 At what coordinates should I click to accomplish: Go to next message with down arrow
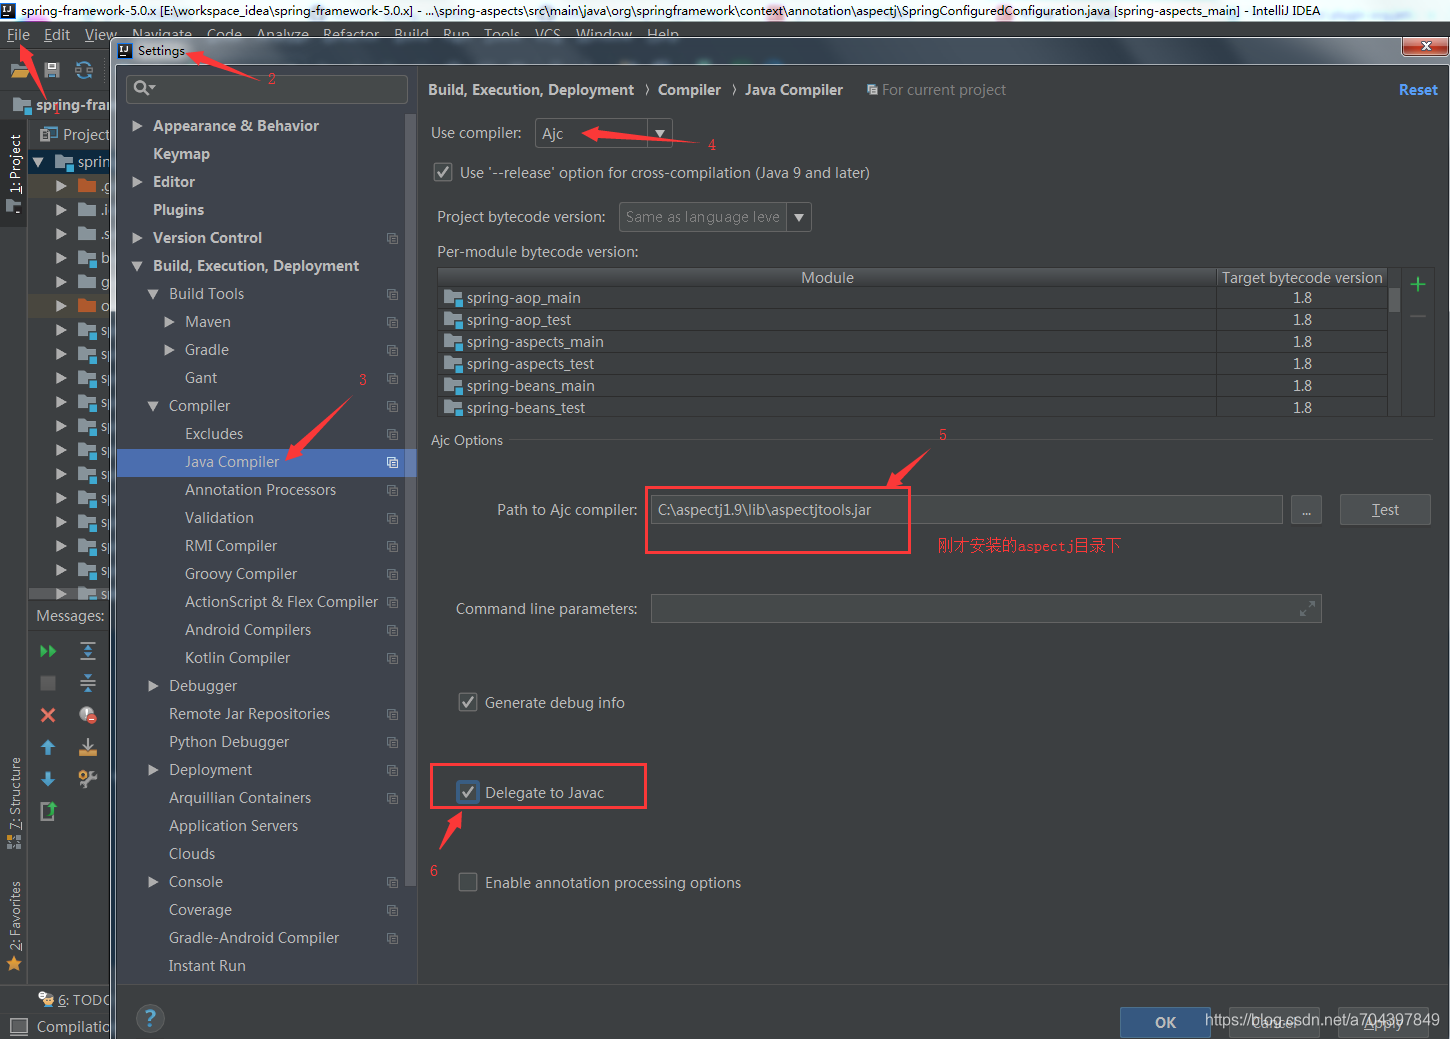(x=47, y=779)
